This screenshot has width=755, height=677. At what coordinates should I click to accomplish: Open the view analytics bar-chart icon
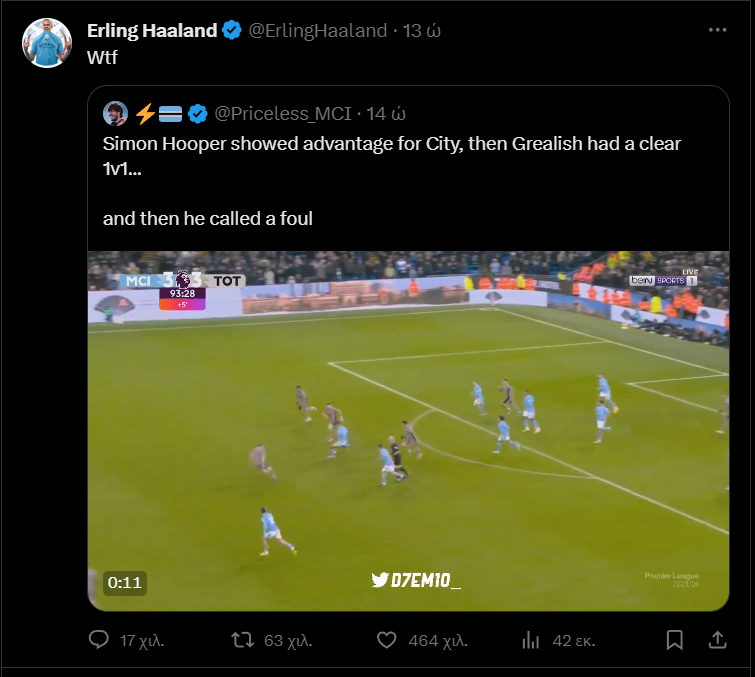531,640
